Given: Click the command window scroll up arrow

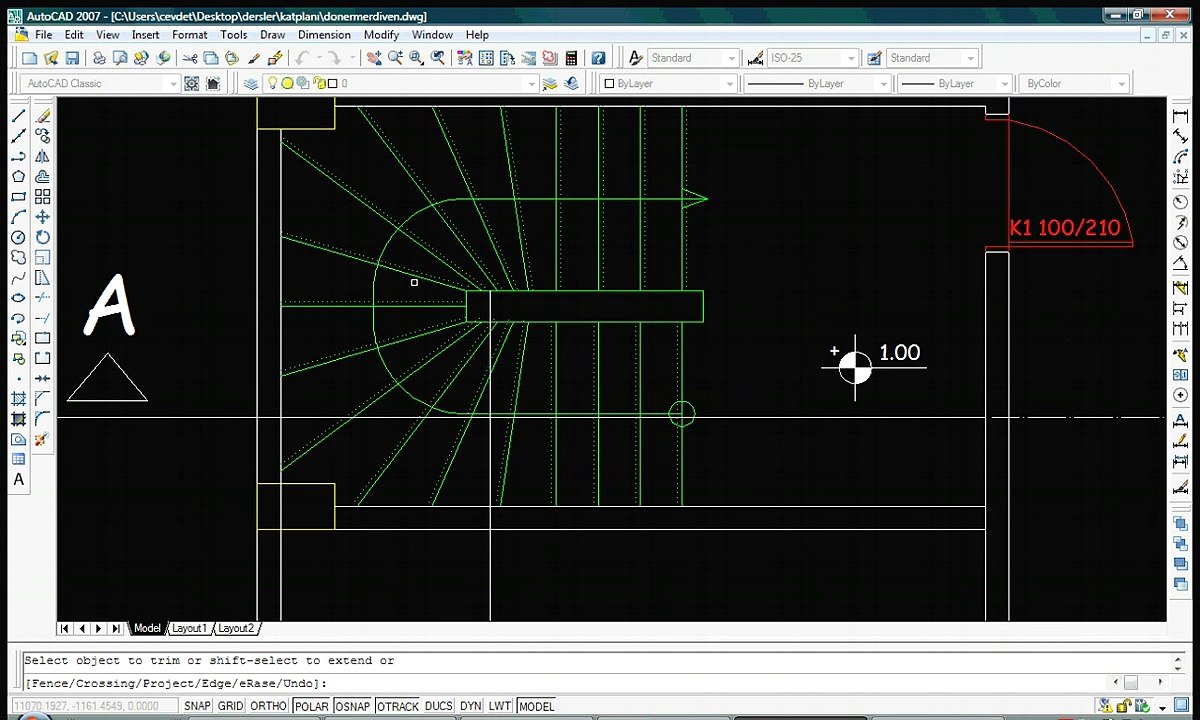Looking at the screenshot, I should click(x=1177, y=660).
